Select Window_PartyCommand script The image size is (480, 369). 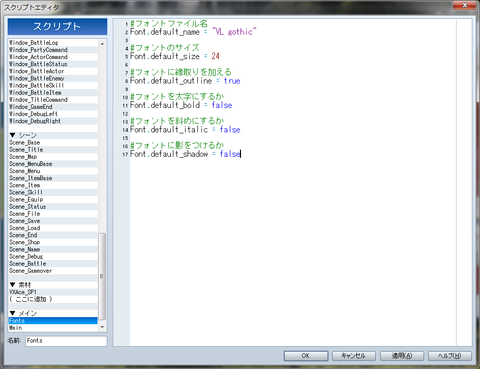[53, 50]
